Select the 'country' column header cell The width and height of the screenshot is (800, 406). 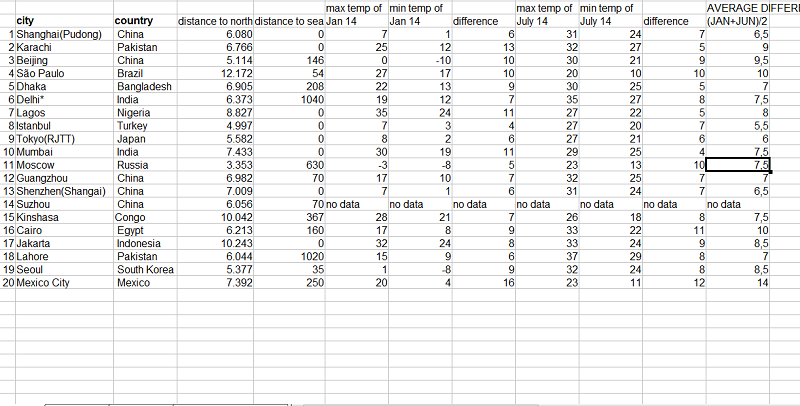(145, 21)
